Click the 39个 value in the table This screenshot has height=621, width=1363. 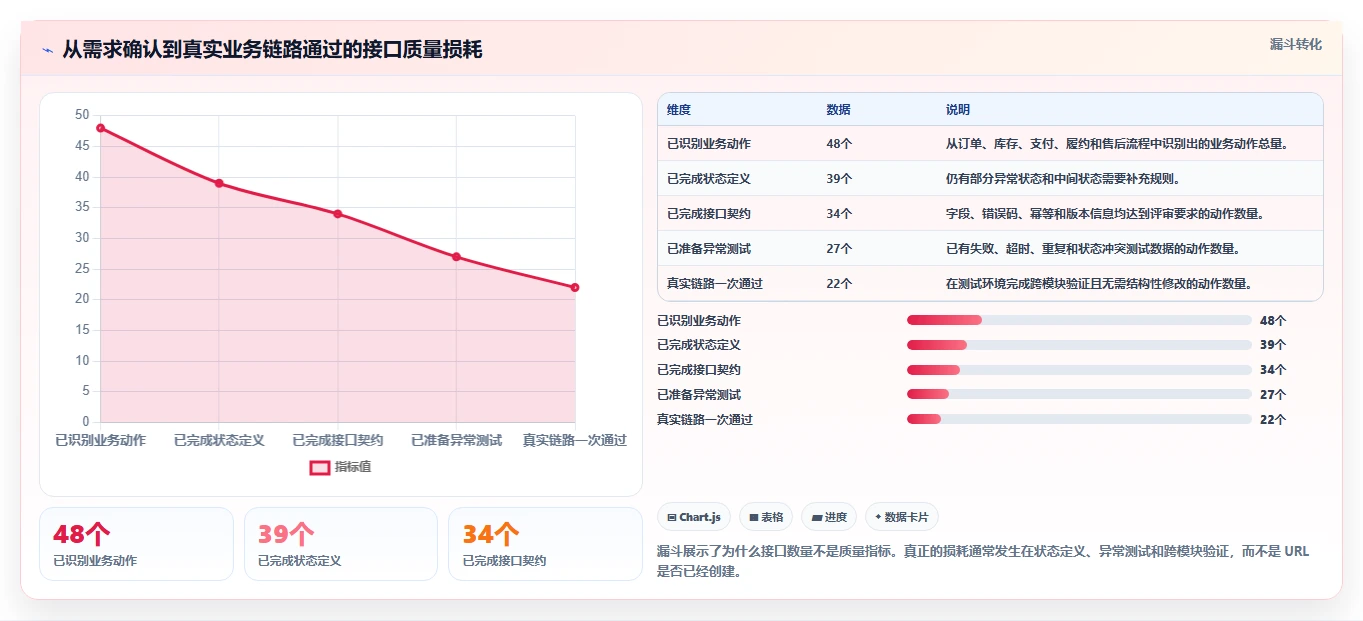tap(840, 179)
